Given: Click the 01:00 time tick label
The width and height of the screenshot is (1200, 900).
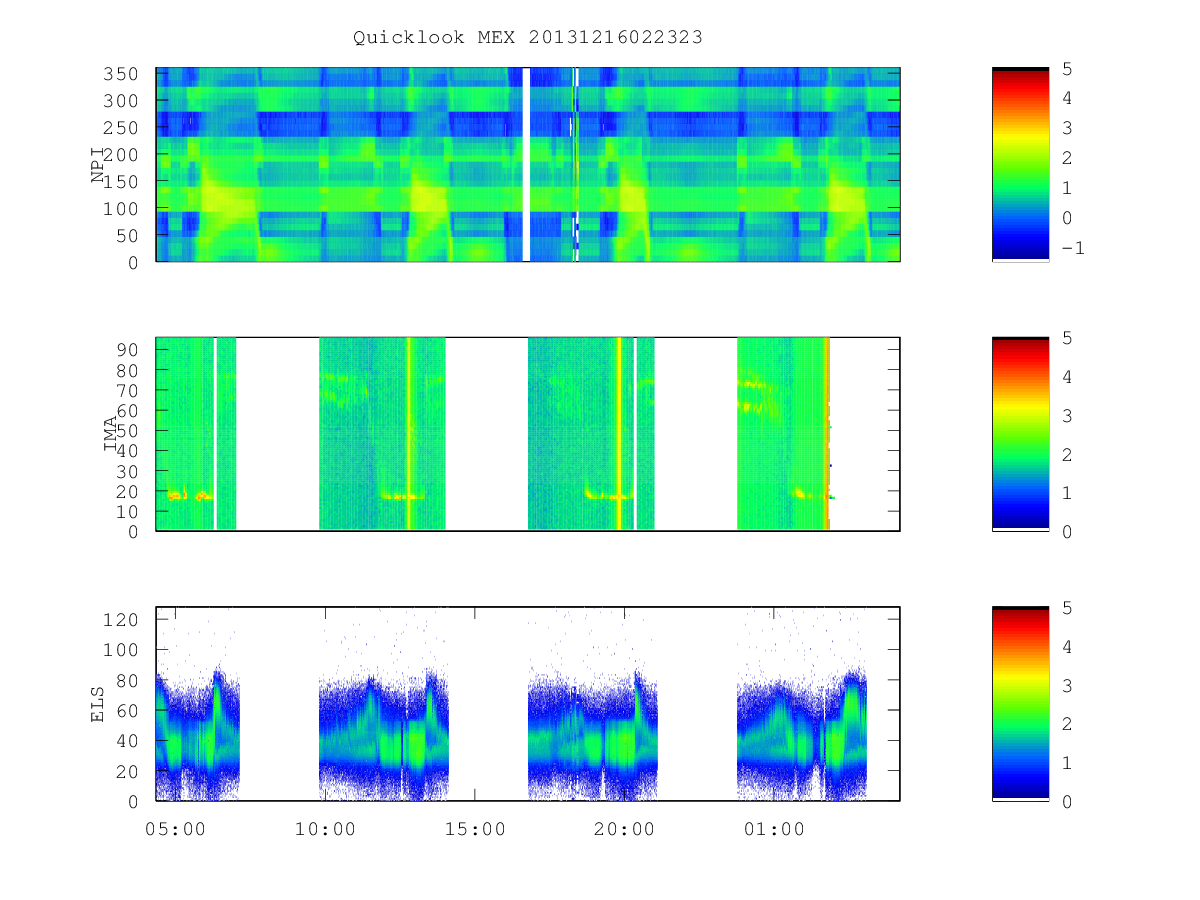Looking at the screenshot, I should point(773,829).
